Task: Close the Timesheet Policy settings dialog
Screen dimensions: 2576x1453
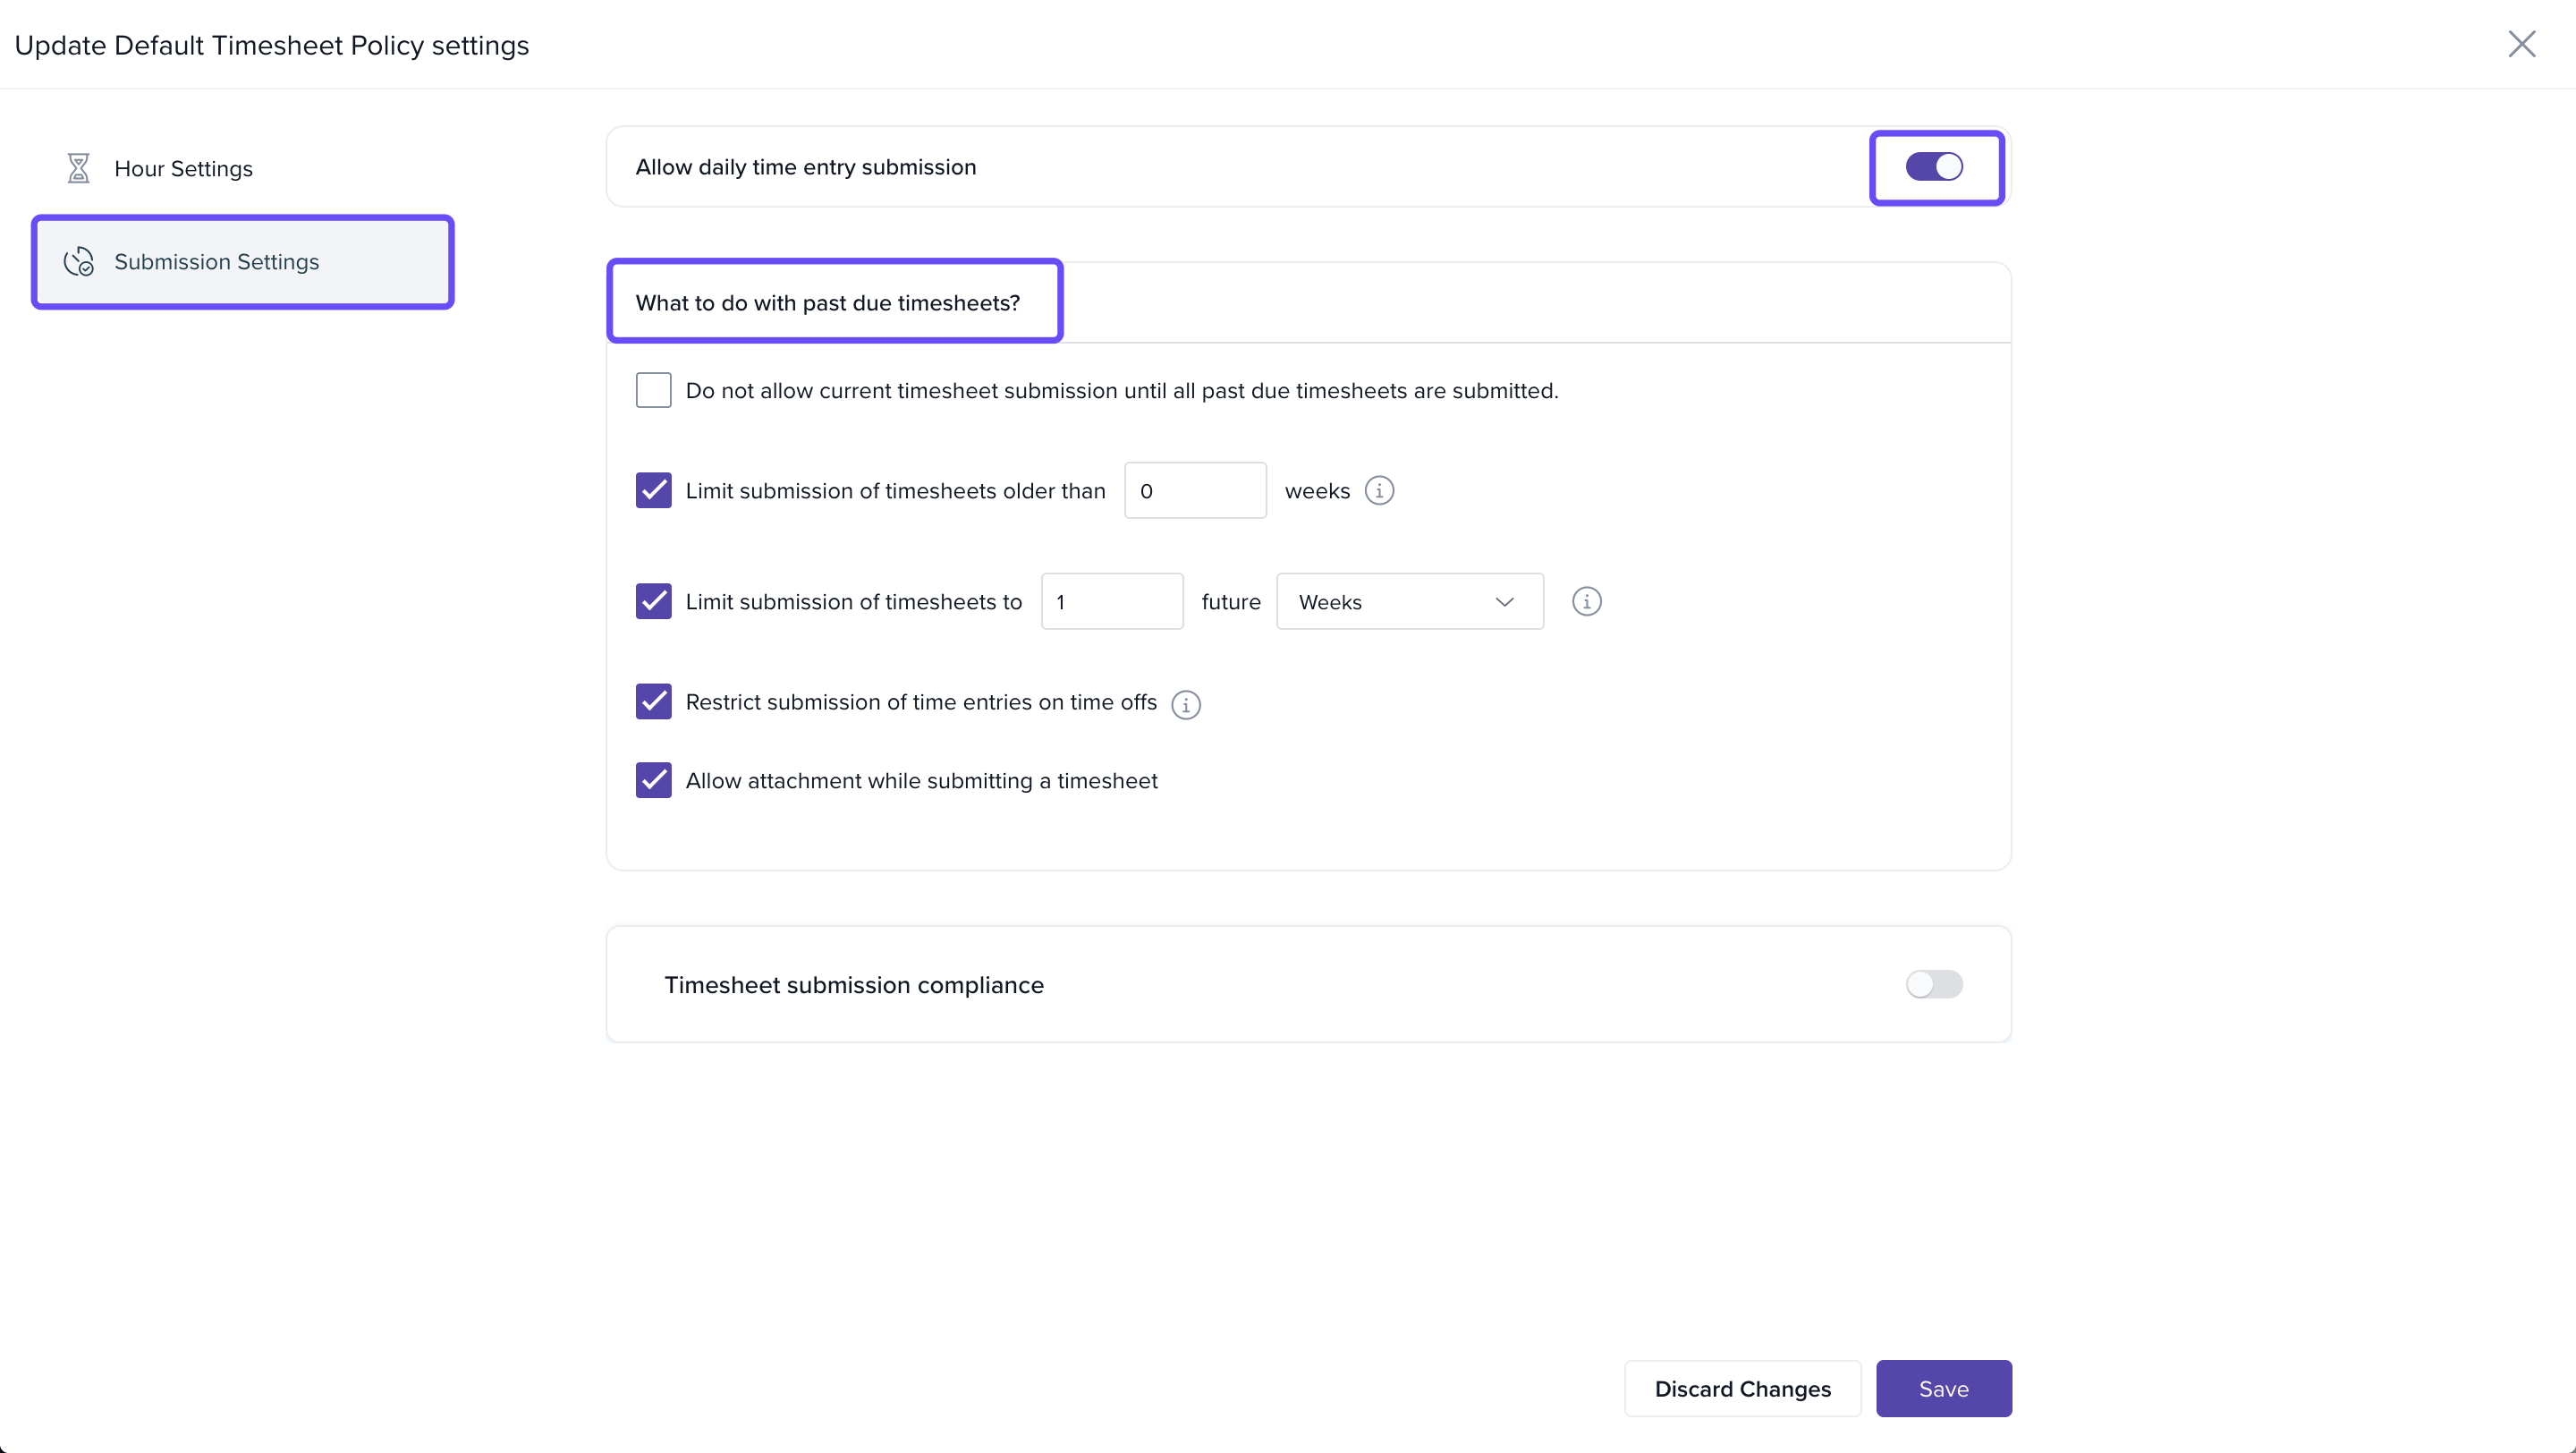Action: click(2521, 45)
